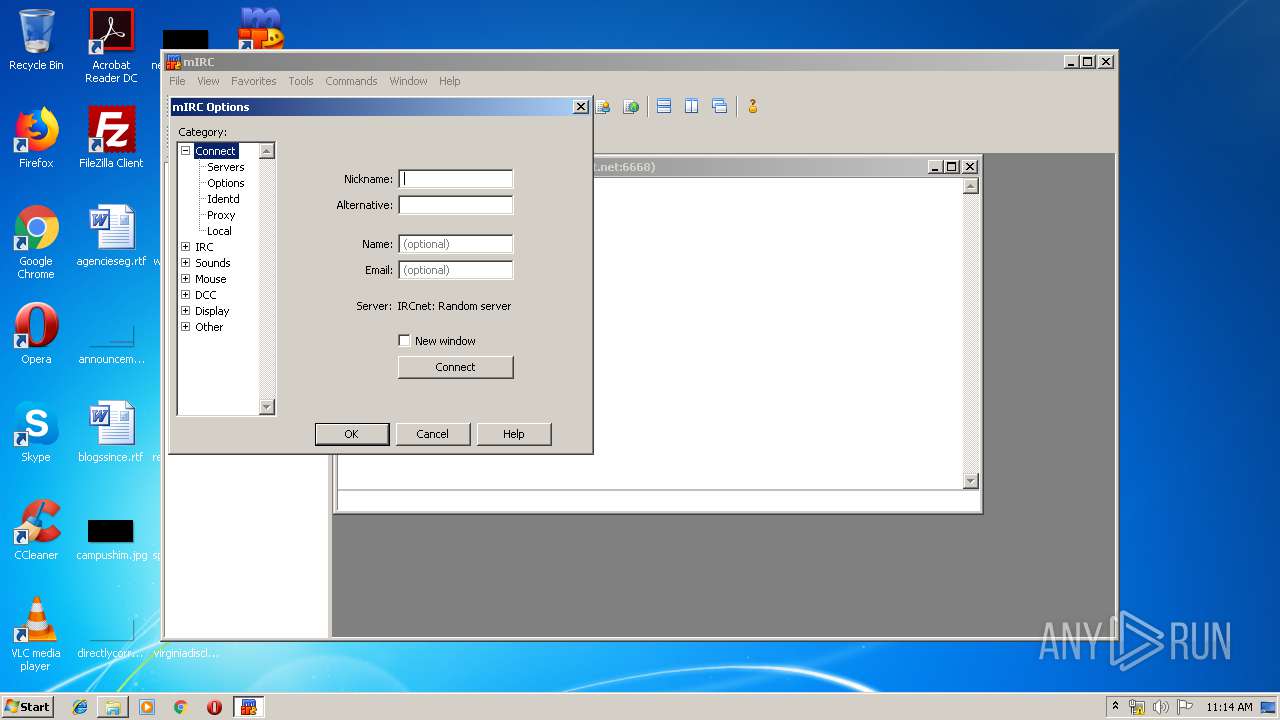Click Internet Explorer taskbar icon
This screenshot has height=720, width=1280.
pos(80,707)
